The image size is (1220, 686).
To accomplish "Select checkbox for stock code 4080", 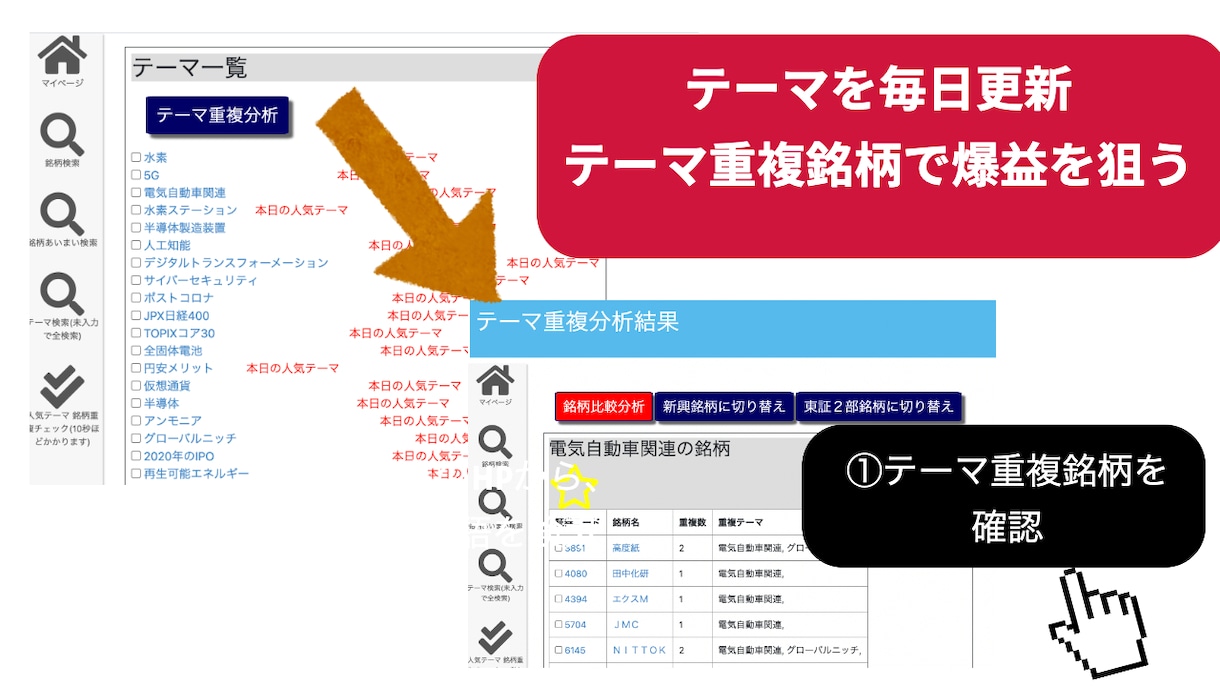I will [559, 574].
